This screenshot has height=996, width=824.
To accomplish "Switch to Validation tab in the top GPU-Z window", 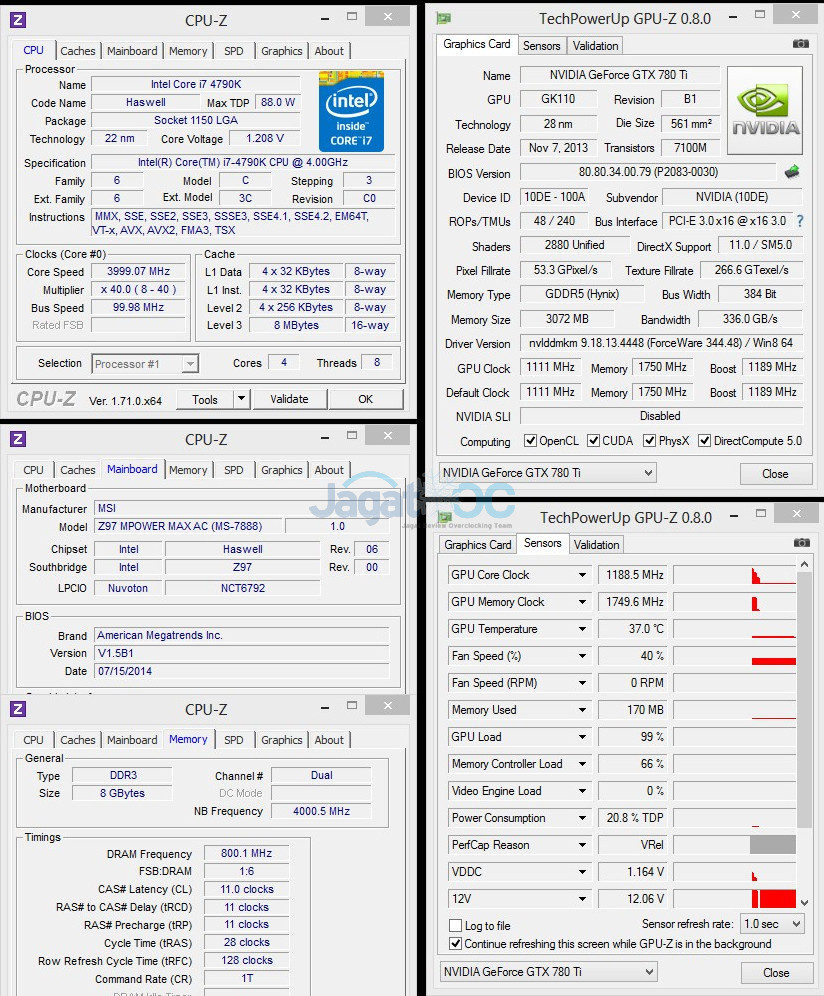I will click(596, 46).
